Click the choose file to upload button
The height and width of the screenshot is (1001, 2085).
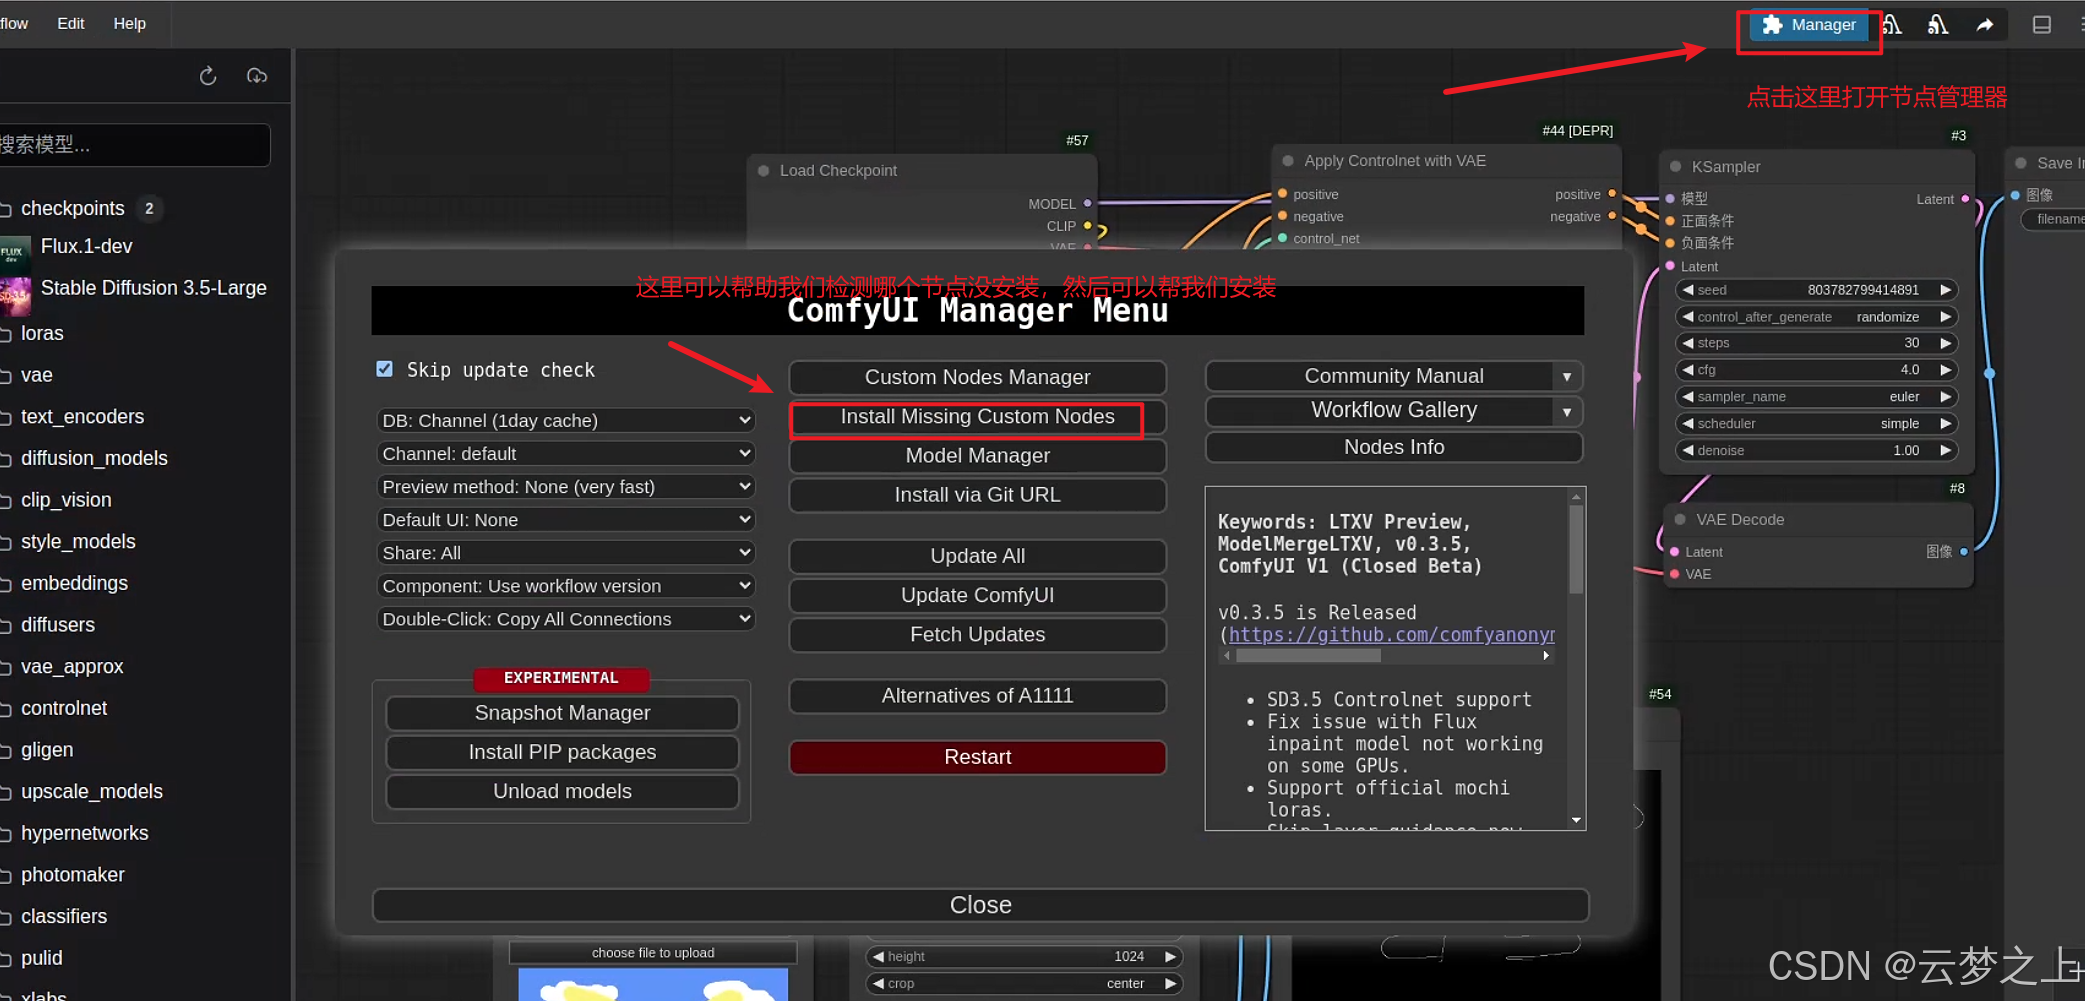[x=653, y=953]
